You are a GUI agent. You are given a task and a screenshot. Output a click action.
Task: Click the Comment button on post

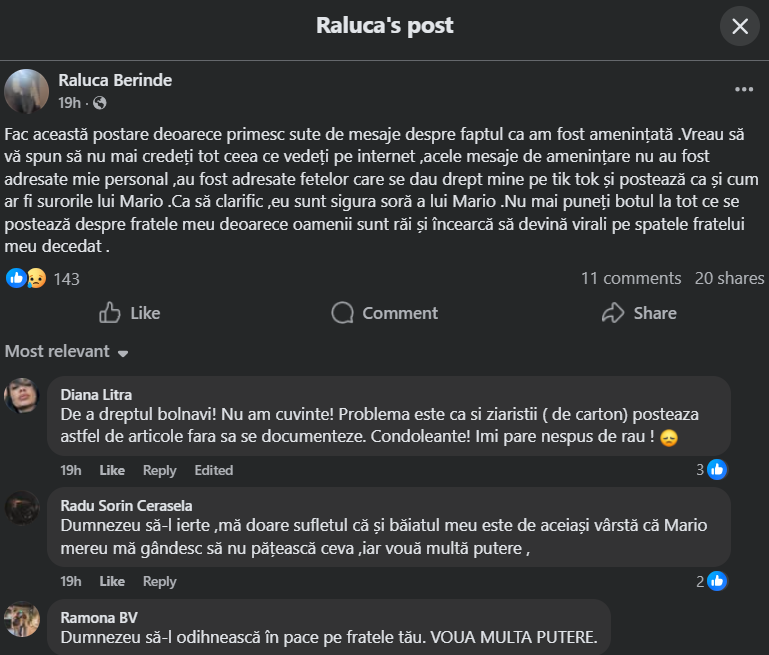point(385,313)
